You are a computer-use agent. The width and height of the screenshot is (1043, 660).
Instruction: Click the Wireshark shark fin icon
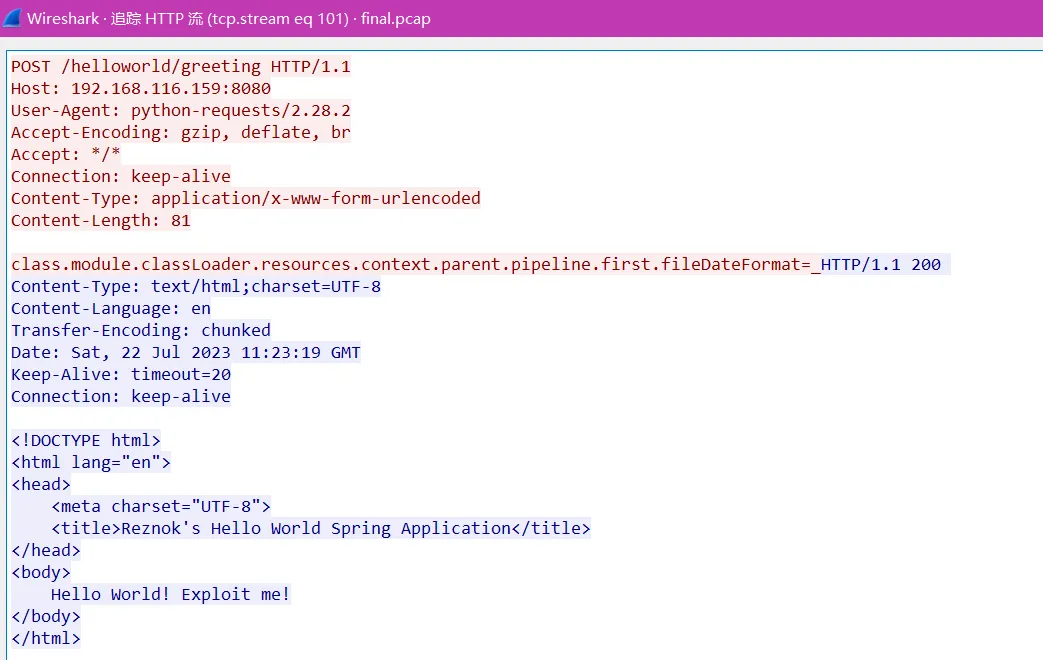(x=12, y=18)
